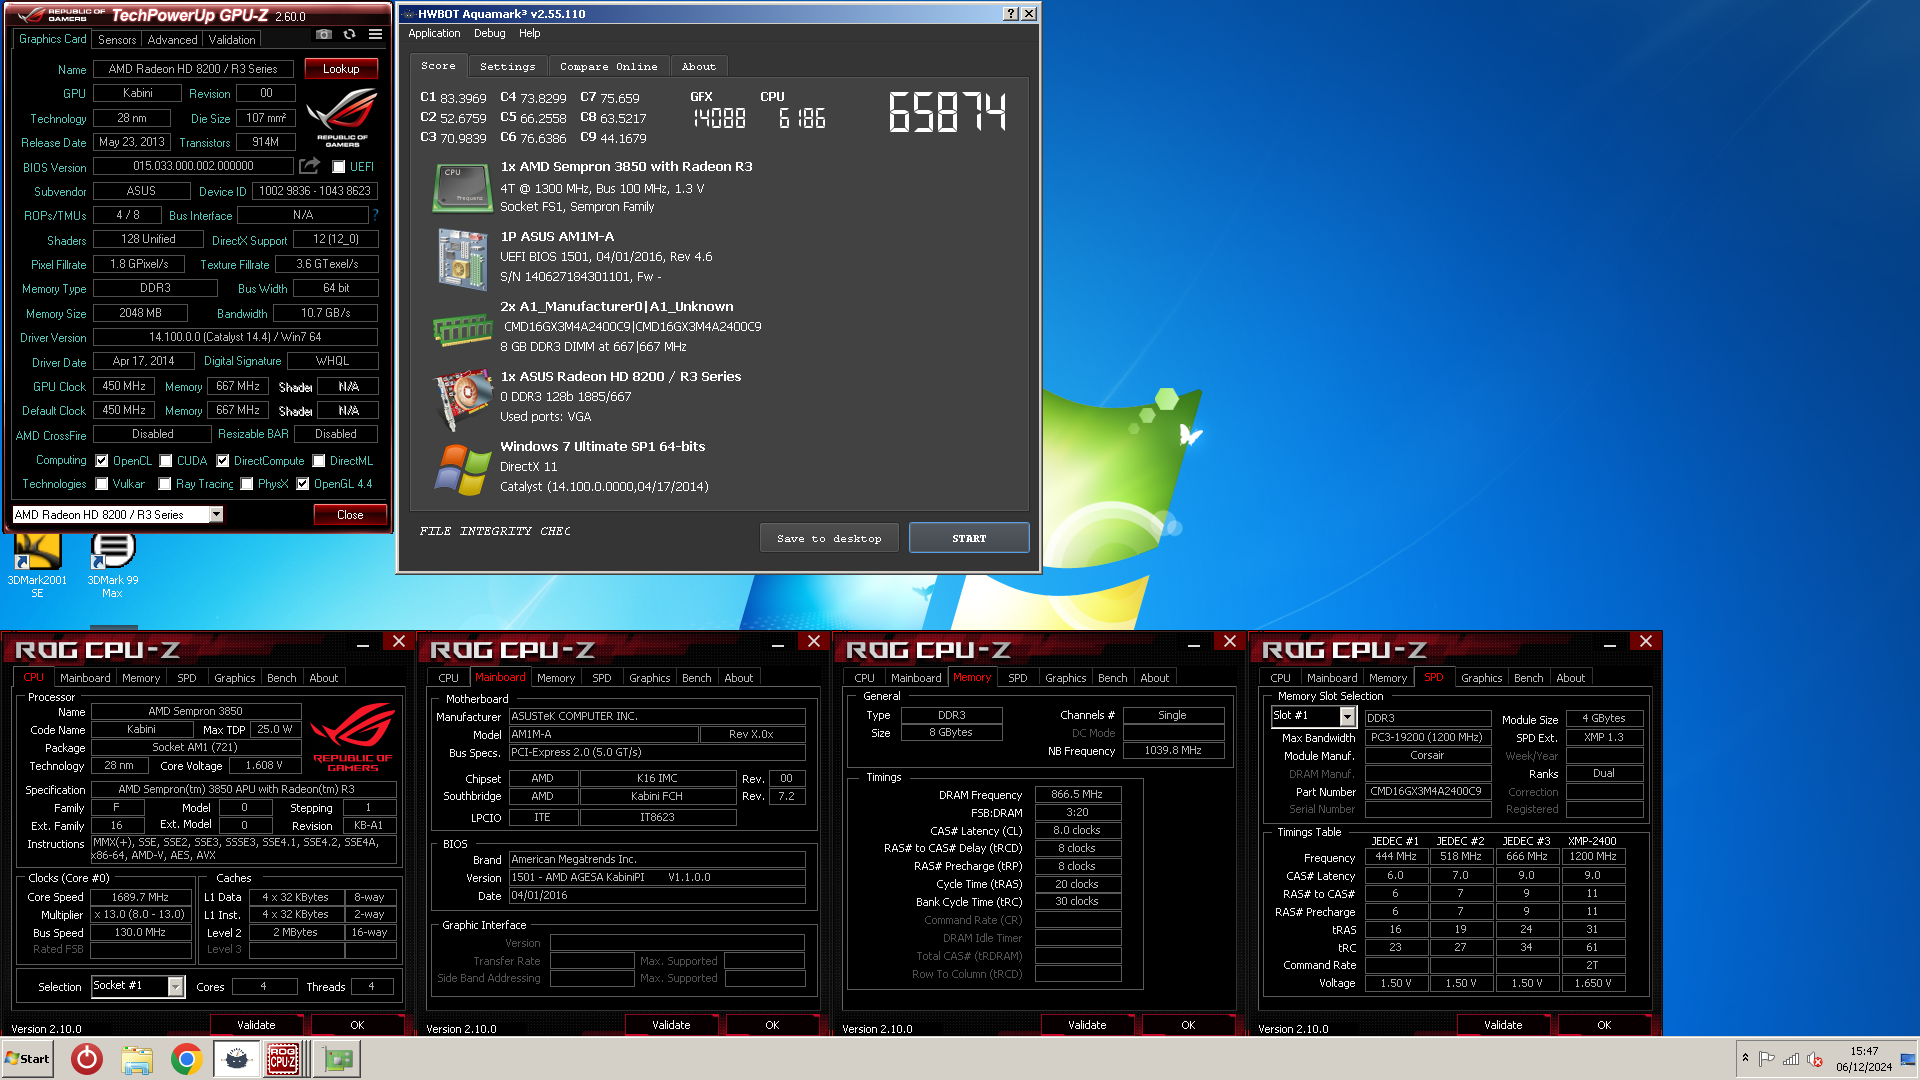Click the Windows logo icon in Aquamark
The height and width of the screenshot is (1080, 1920).
(x=462, y=469)
